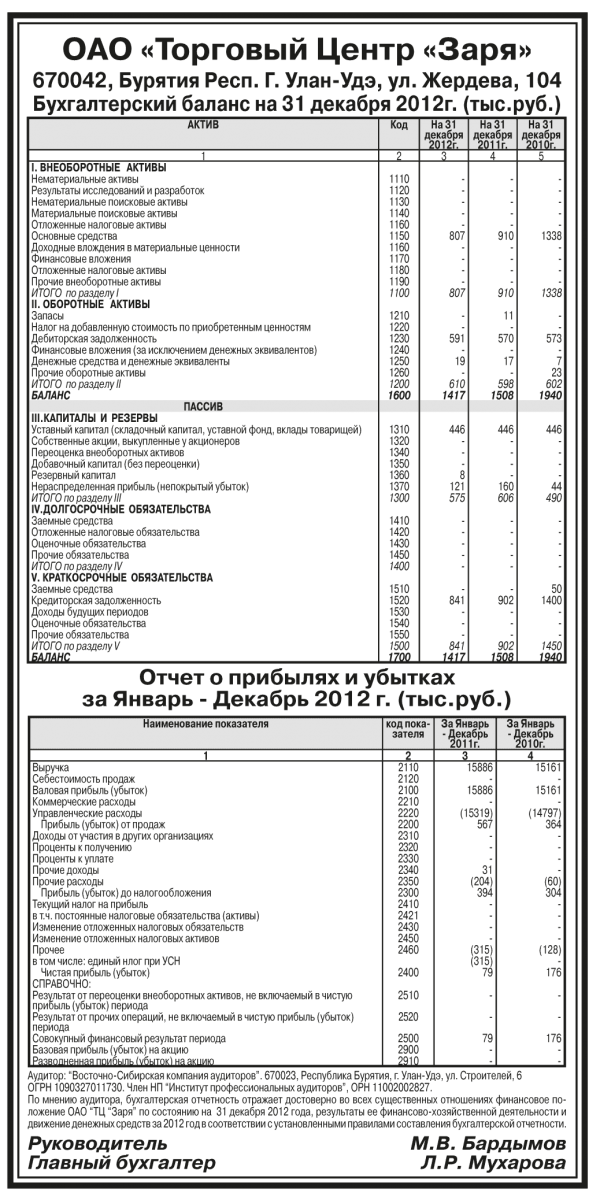Click the за Январь - Декабрь 2012 г. subtitle
The image size is (600, 1200).
pyautogui.click(x=298, y=696)
